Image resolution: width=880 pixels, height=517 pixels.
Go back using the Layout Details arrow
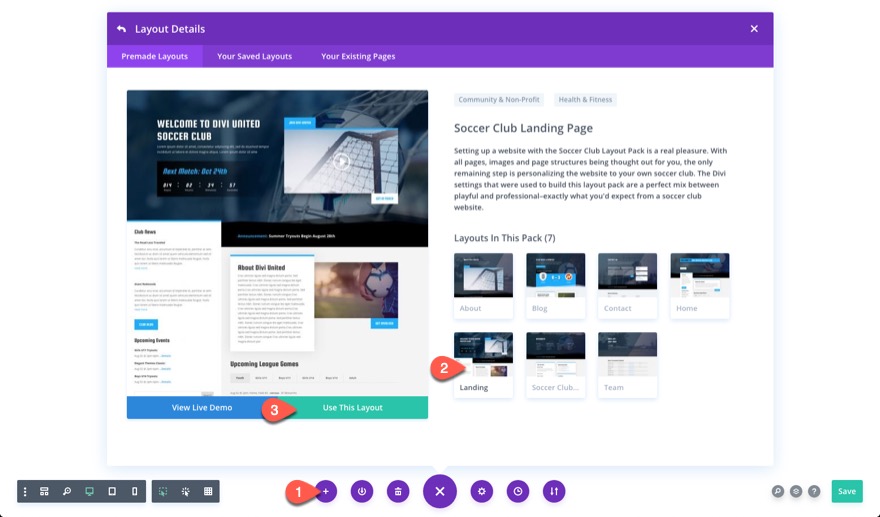(121, 29)
